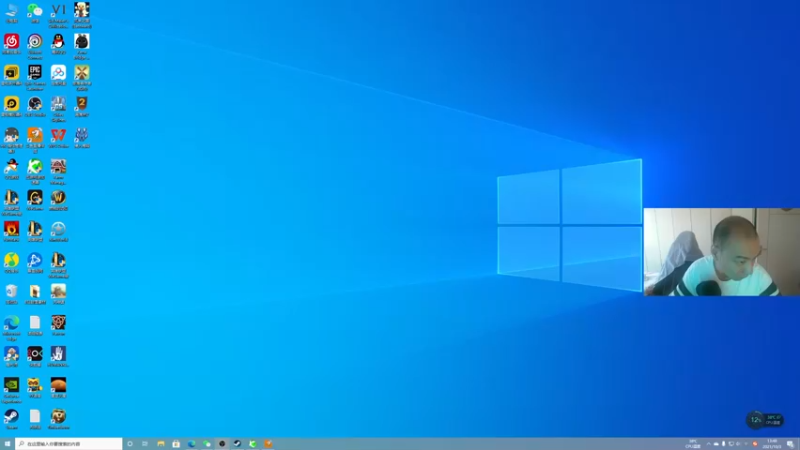
Task: Open the windmill game desktop shortcut
Action: pos(82,77)
